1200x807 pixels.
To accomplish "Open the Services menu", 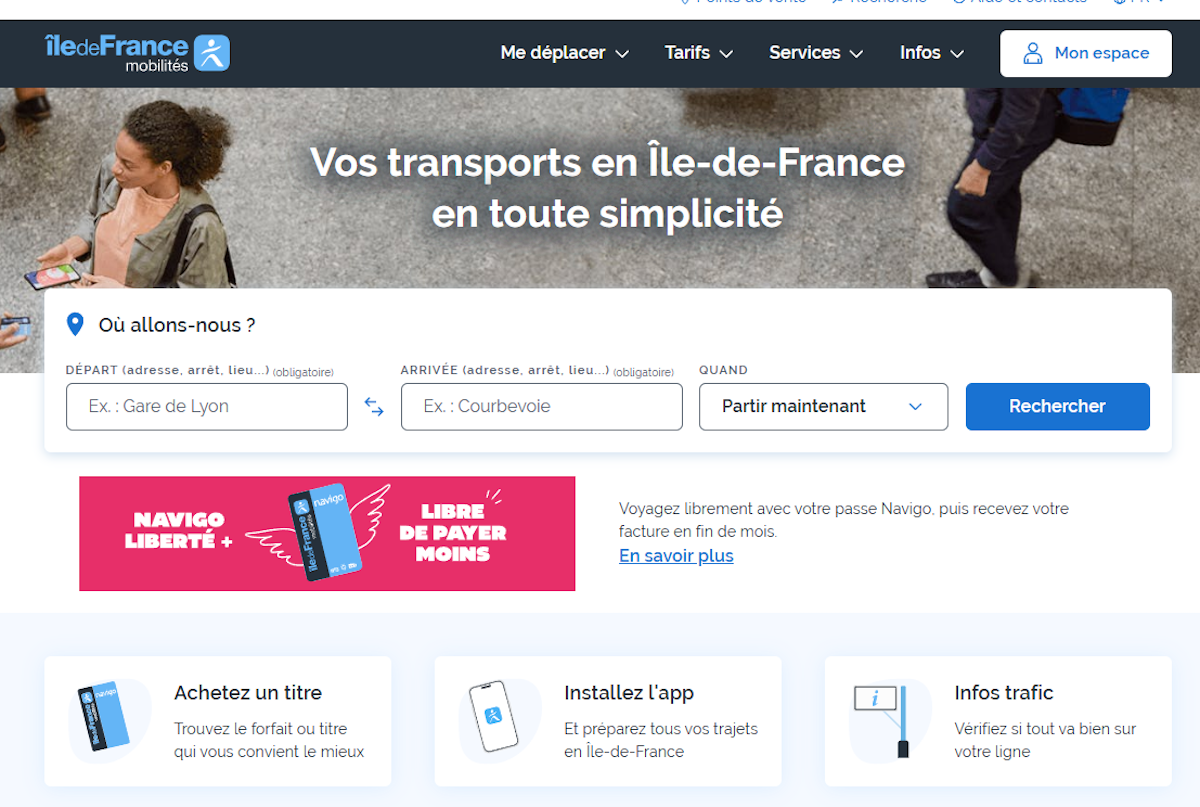I will click(x=816, y=53).
